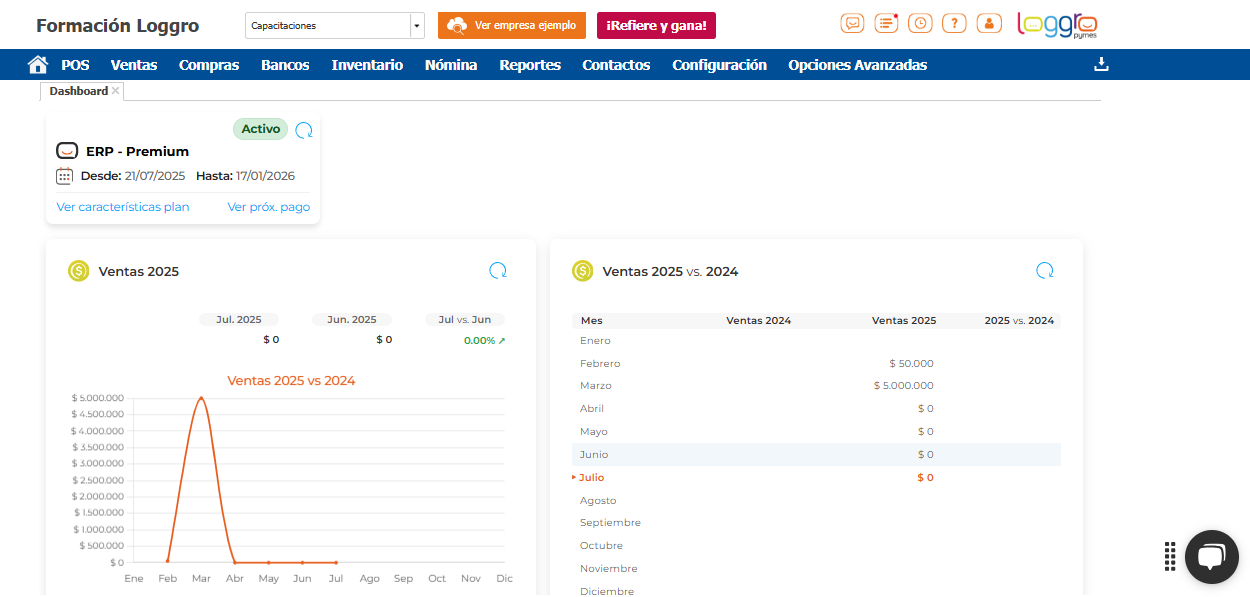Click the ERP Premium plan icon
The height and width of the screenshot is (597, 1250).
coord(67,151)
